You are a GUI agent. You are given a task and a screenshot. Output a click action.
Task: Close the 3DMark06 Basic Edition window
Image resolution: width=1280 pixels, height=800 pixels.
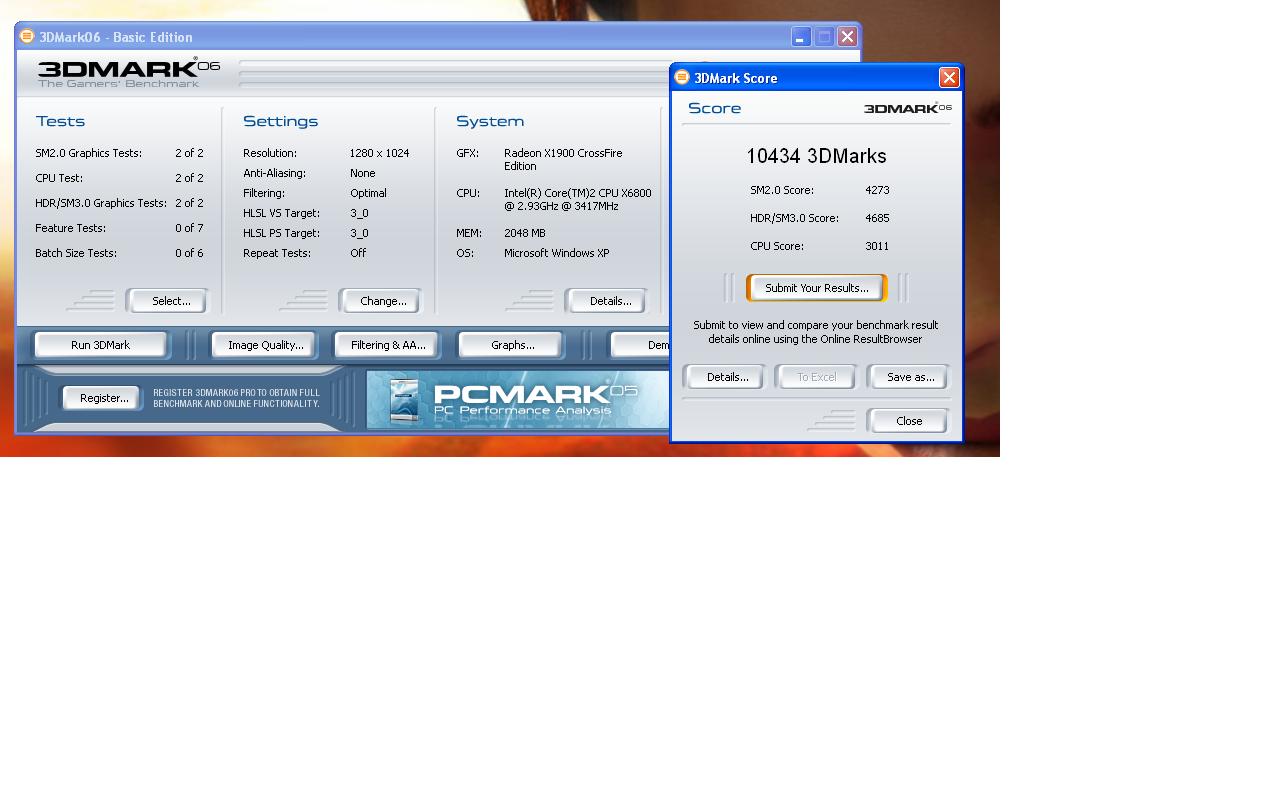[847, 37]
